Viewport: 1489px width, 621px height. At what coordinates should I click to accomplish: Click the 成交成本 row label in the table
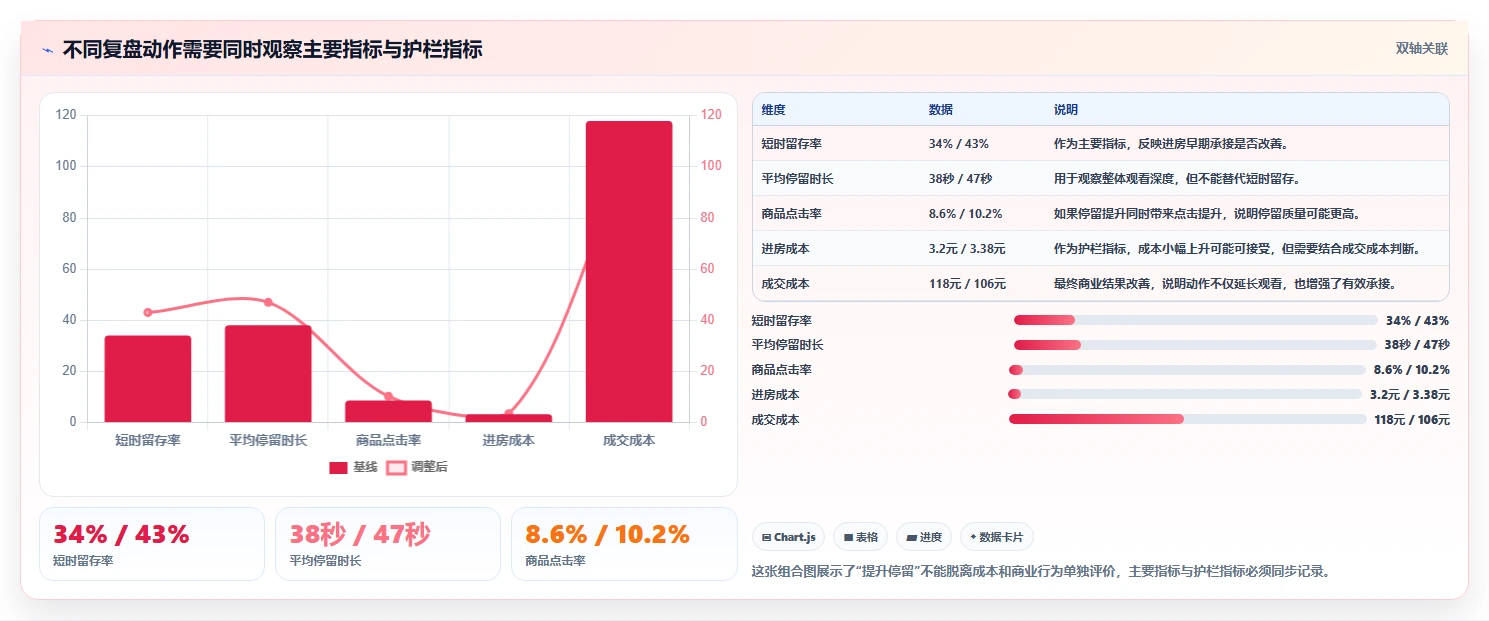(x=785, y=283)
